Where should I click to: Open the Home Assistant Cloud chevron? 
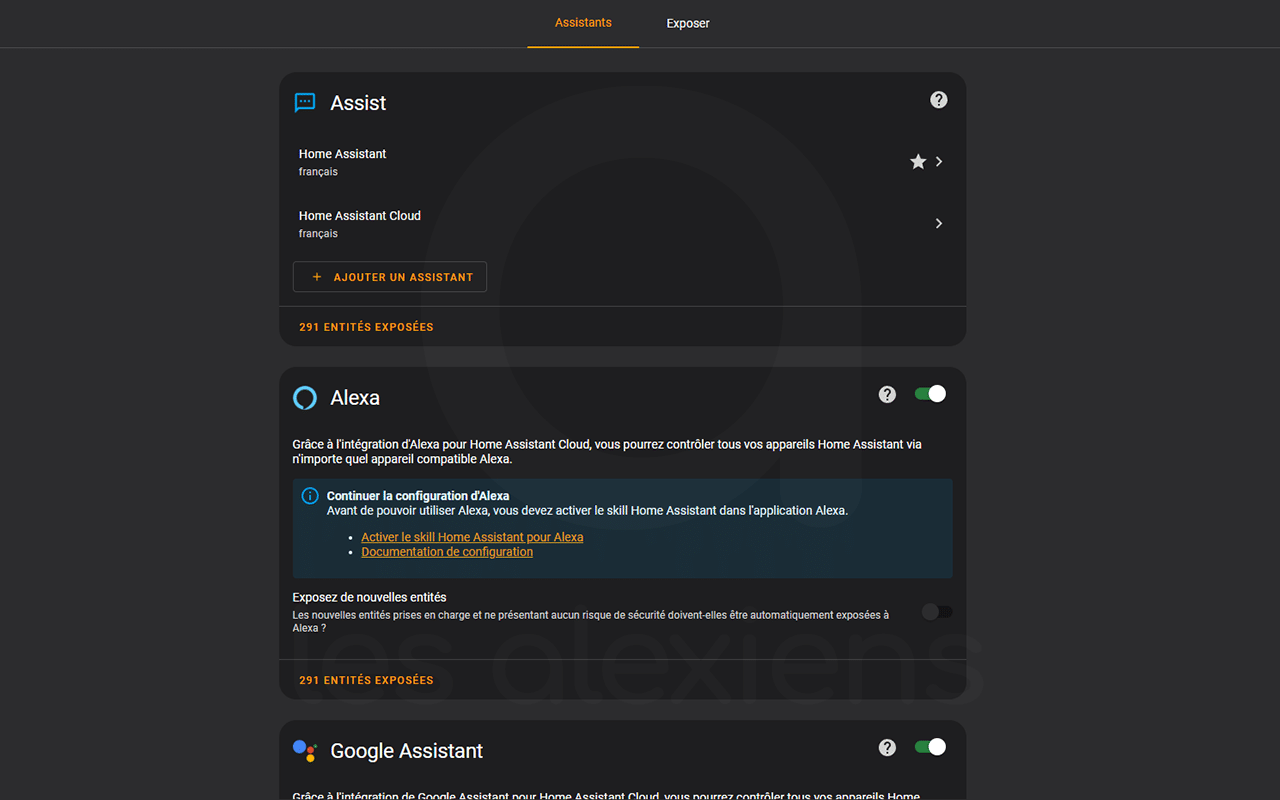(939, 224)
